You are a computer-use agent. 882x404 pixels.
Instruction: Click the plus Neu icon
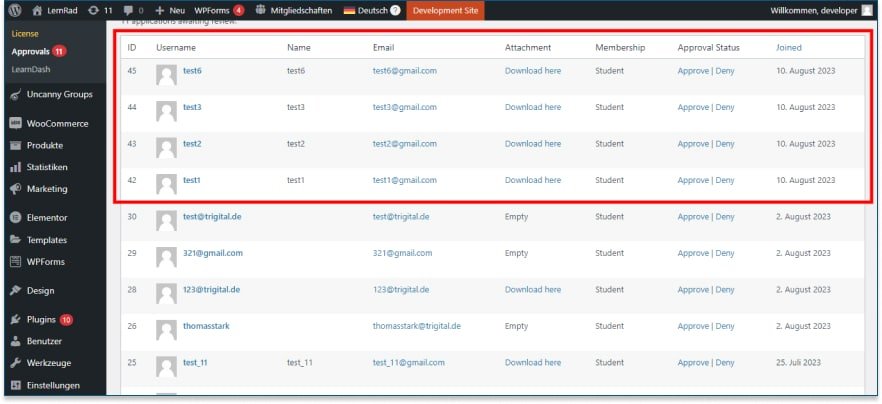pos(160,10)
